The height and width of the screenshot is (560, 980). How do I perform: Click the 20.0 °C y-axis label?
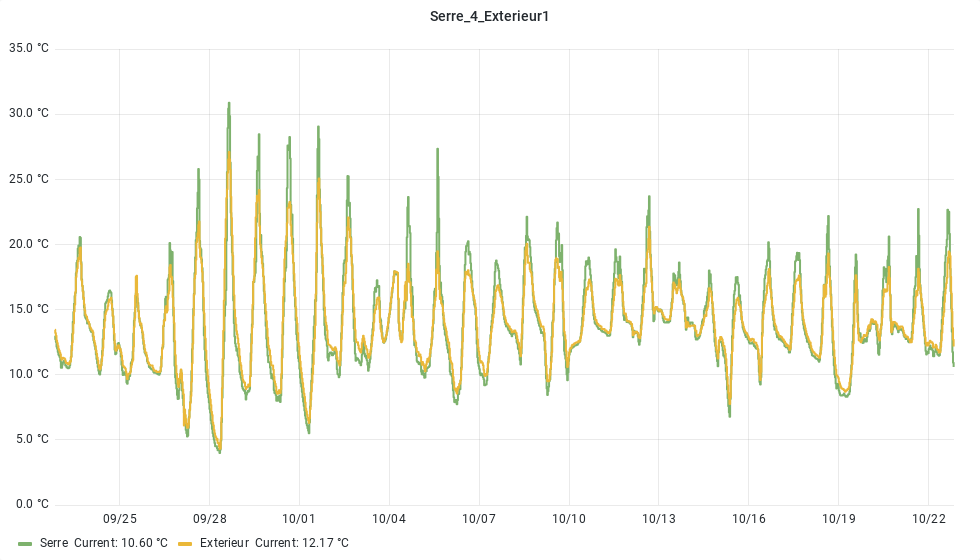click(x=29, y=244)
